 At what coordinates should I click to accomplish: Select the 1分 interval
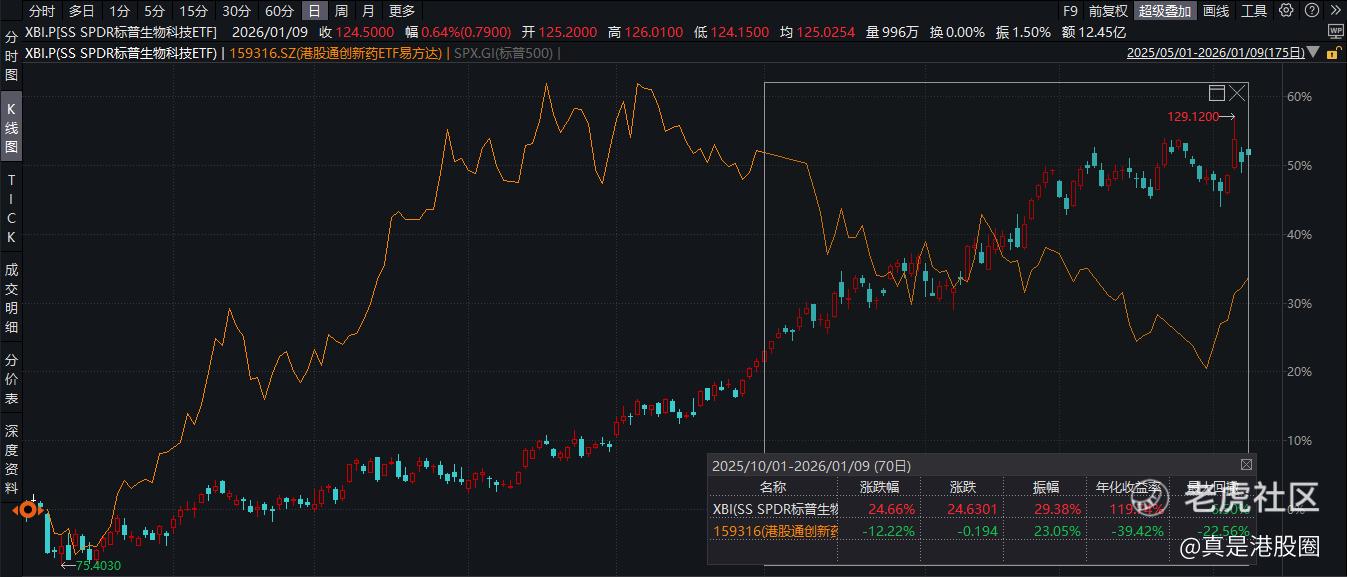coord(119,11)
